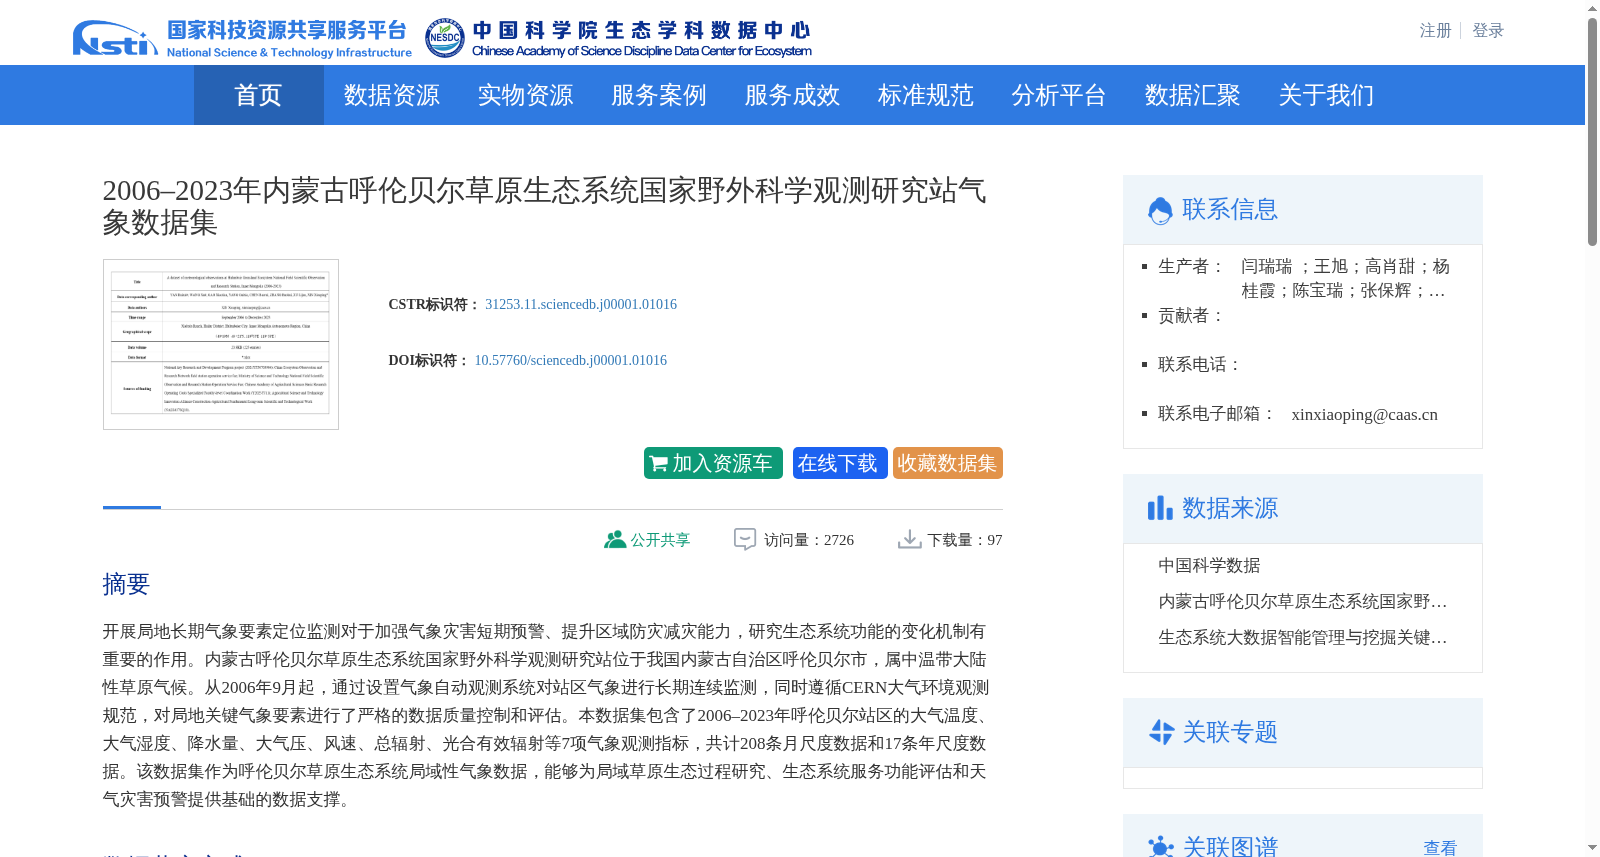
Task: Open the 数据汇聚 menu
Action: pyautogui.click(x=1192, y=95)
